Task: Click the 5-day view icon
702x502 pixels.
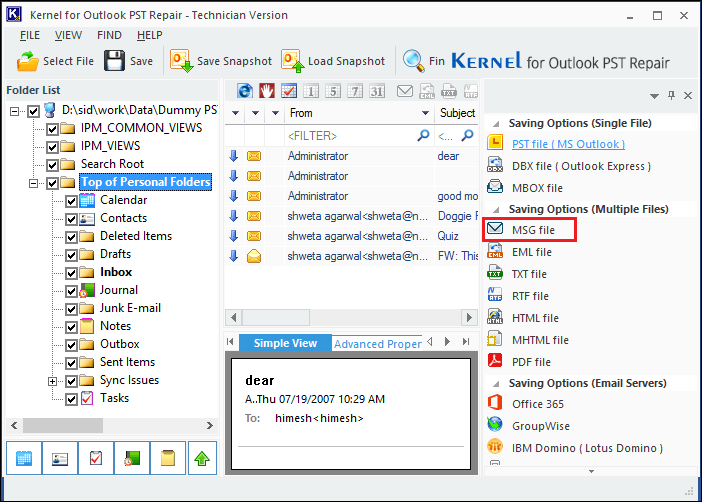Action: [x=333, y=91]
